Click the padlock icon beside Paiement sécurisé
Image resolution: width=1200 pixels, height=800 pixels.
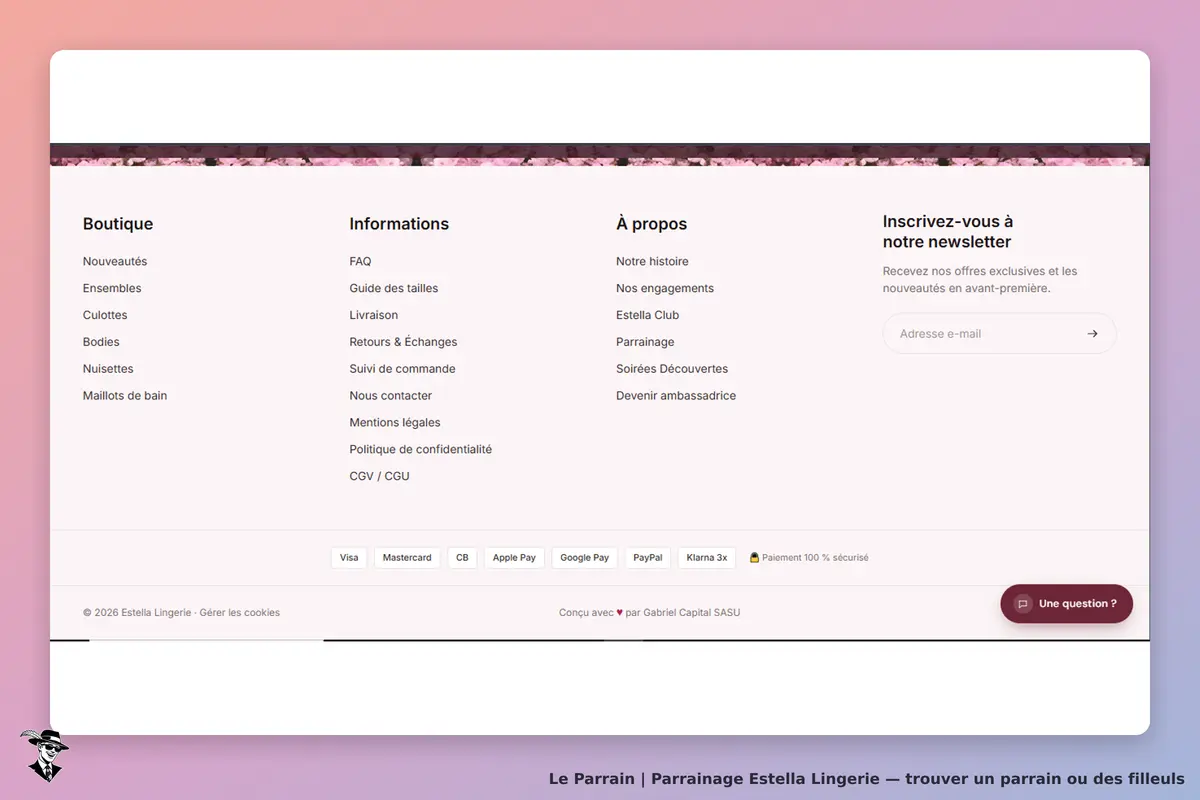754,557
